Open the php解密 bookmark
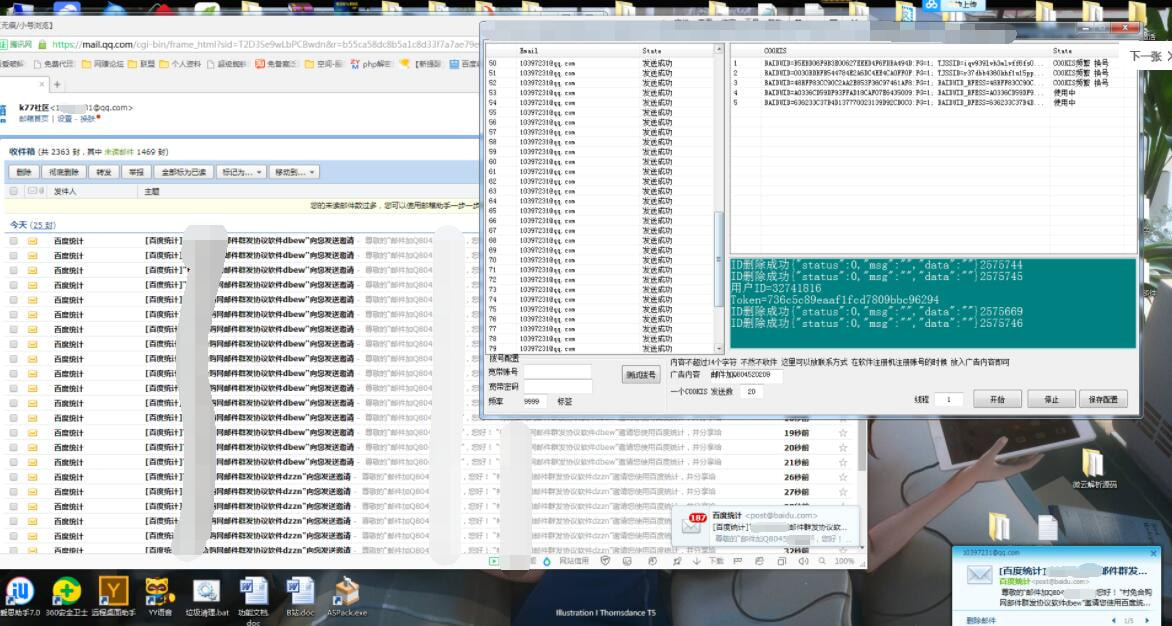 (x=370, y=64)
